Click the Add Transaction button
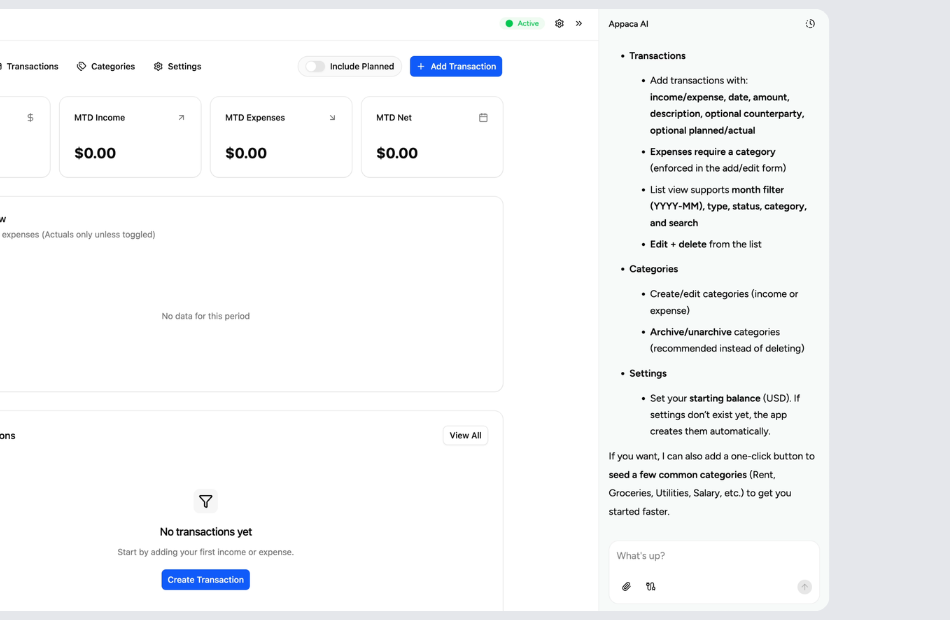Viewport: 950px width, 620px height. [456, 66]
